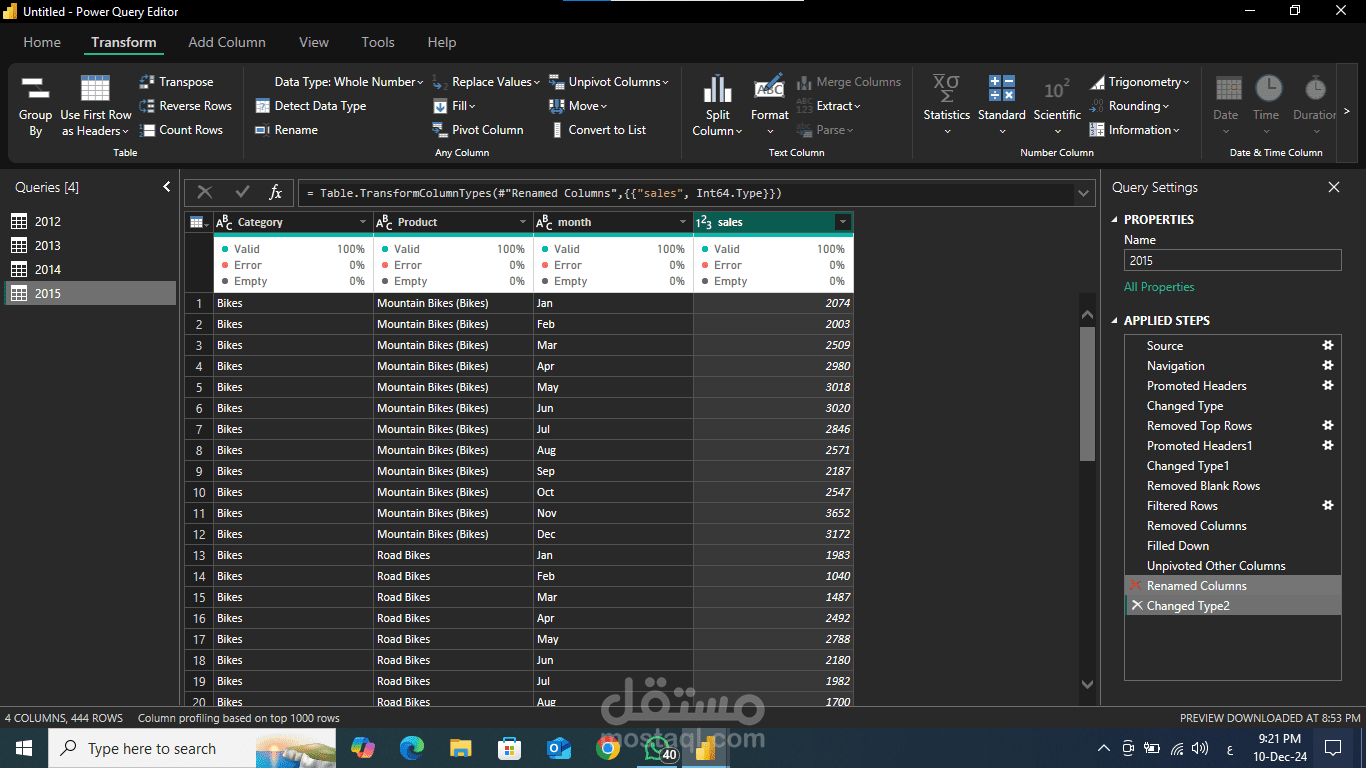Collapse the APPLIED STEPS section
1366x768 pixels.
[x=1116, y=321]
